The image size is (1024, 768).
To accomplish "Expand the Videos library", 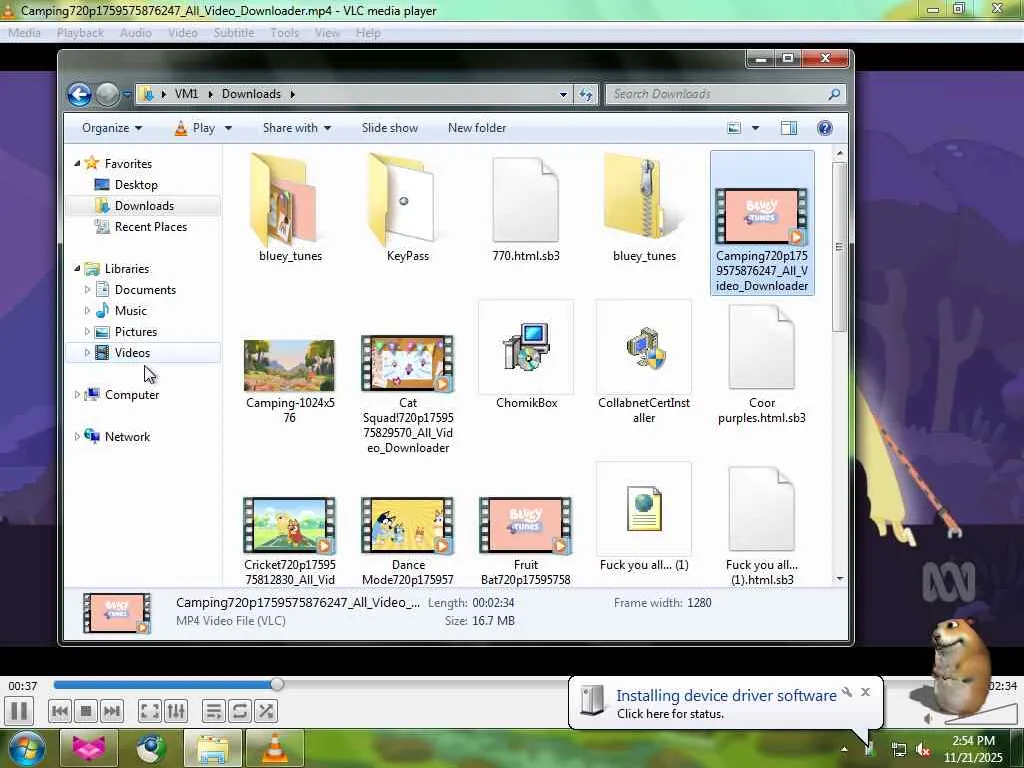I will [87, 353].
